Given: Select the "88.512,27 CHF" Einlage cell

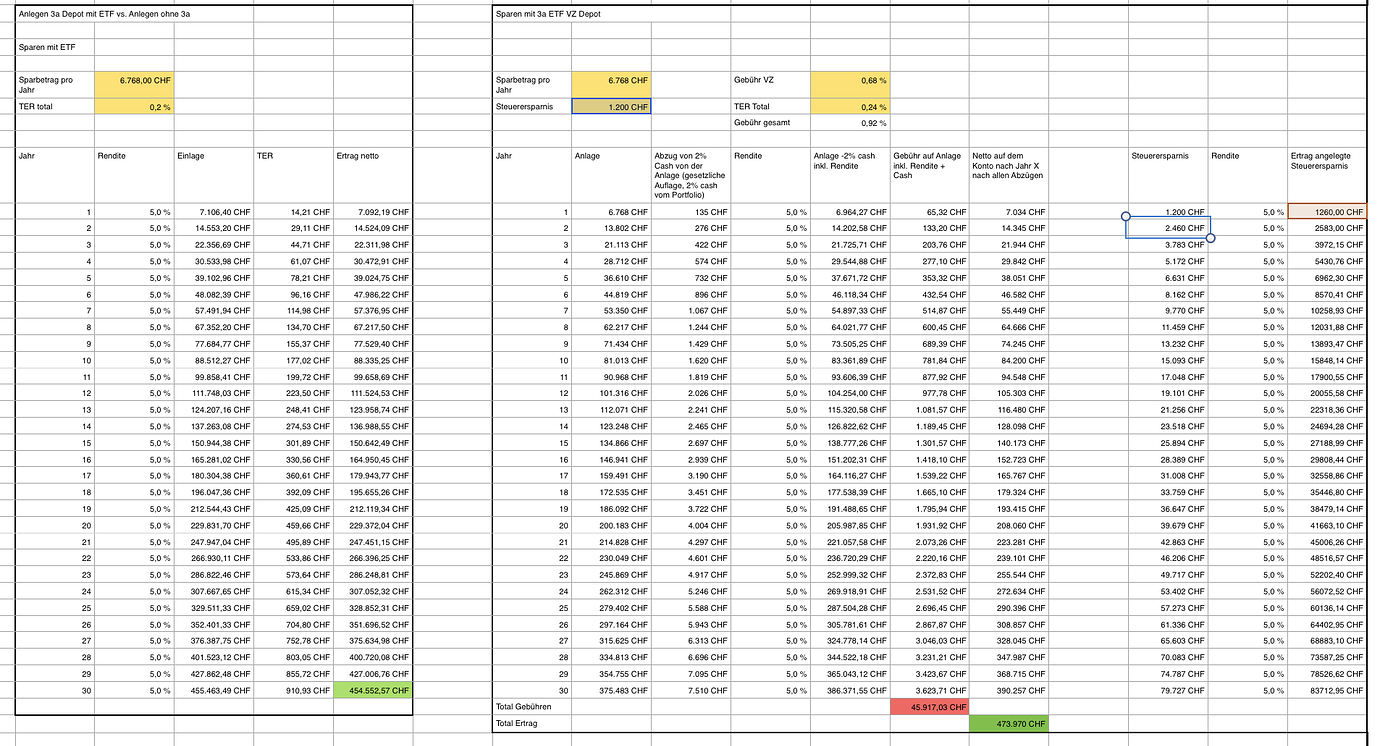Looking at the screenshot, I should [214, 360].
